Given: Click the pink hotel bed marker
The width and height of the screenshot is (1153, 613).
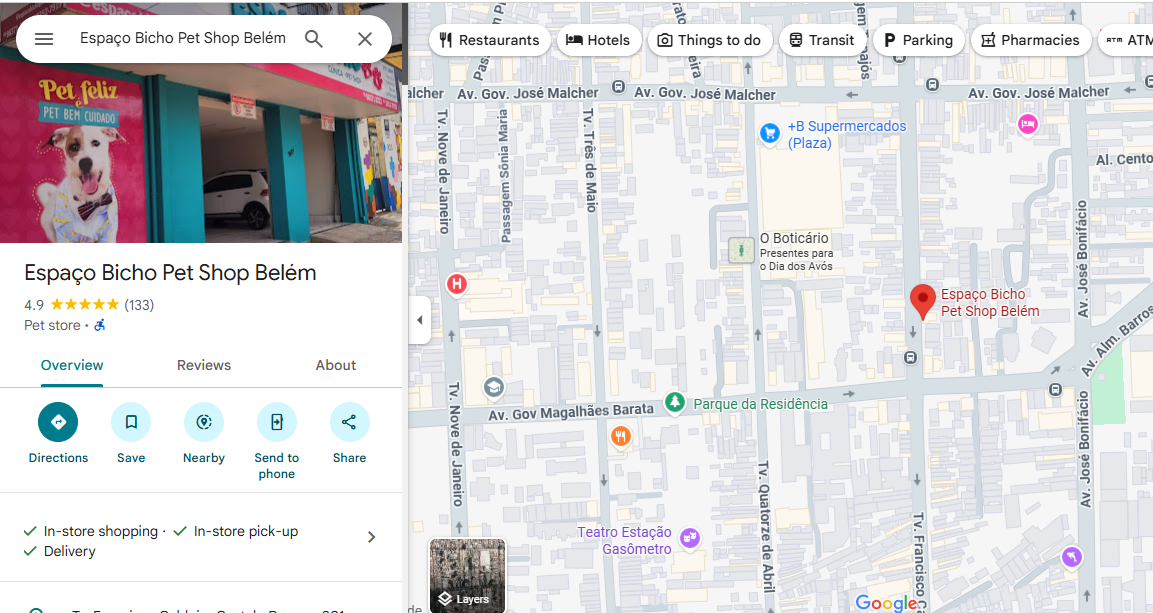Looking at the screenshot, I should pos(1027,124).
